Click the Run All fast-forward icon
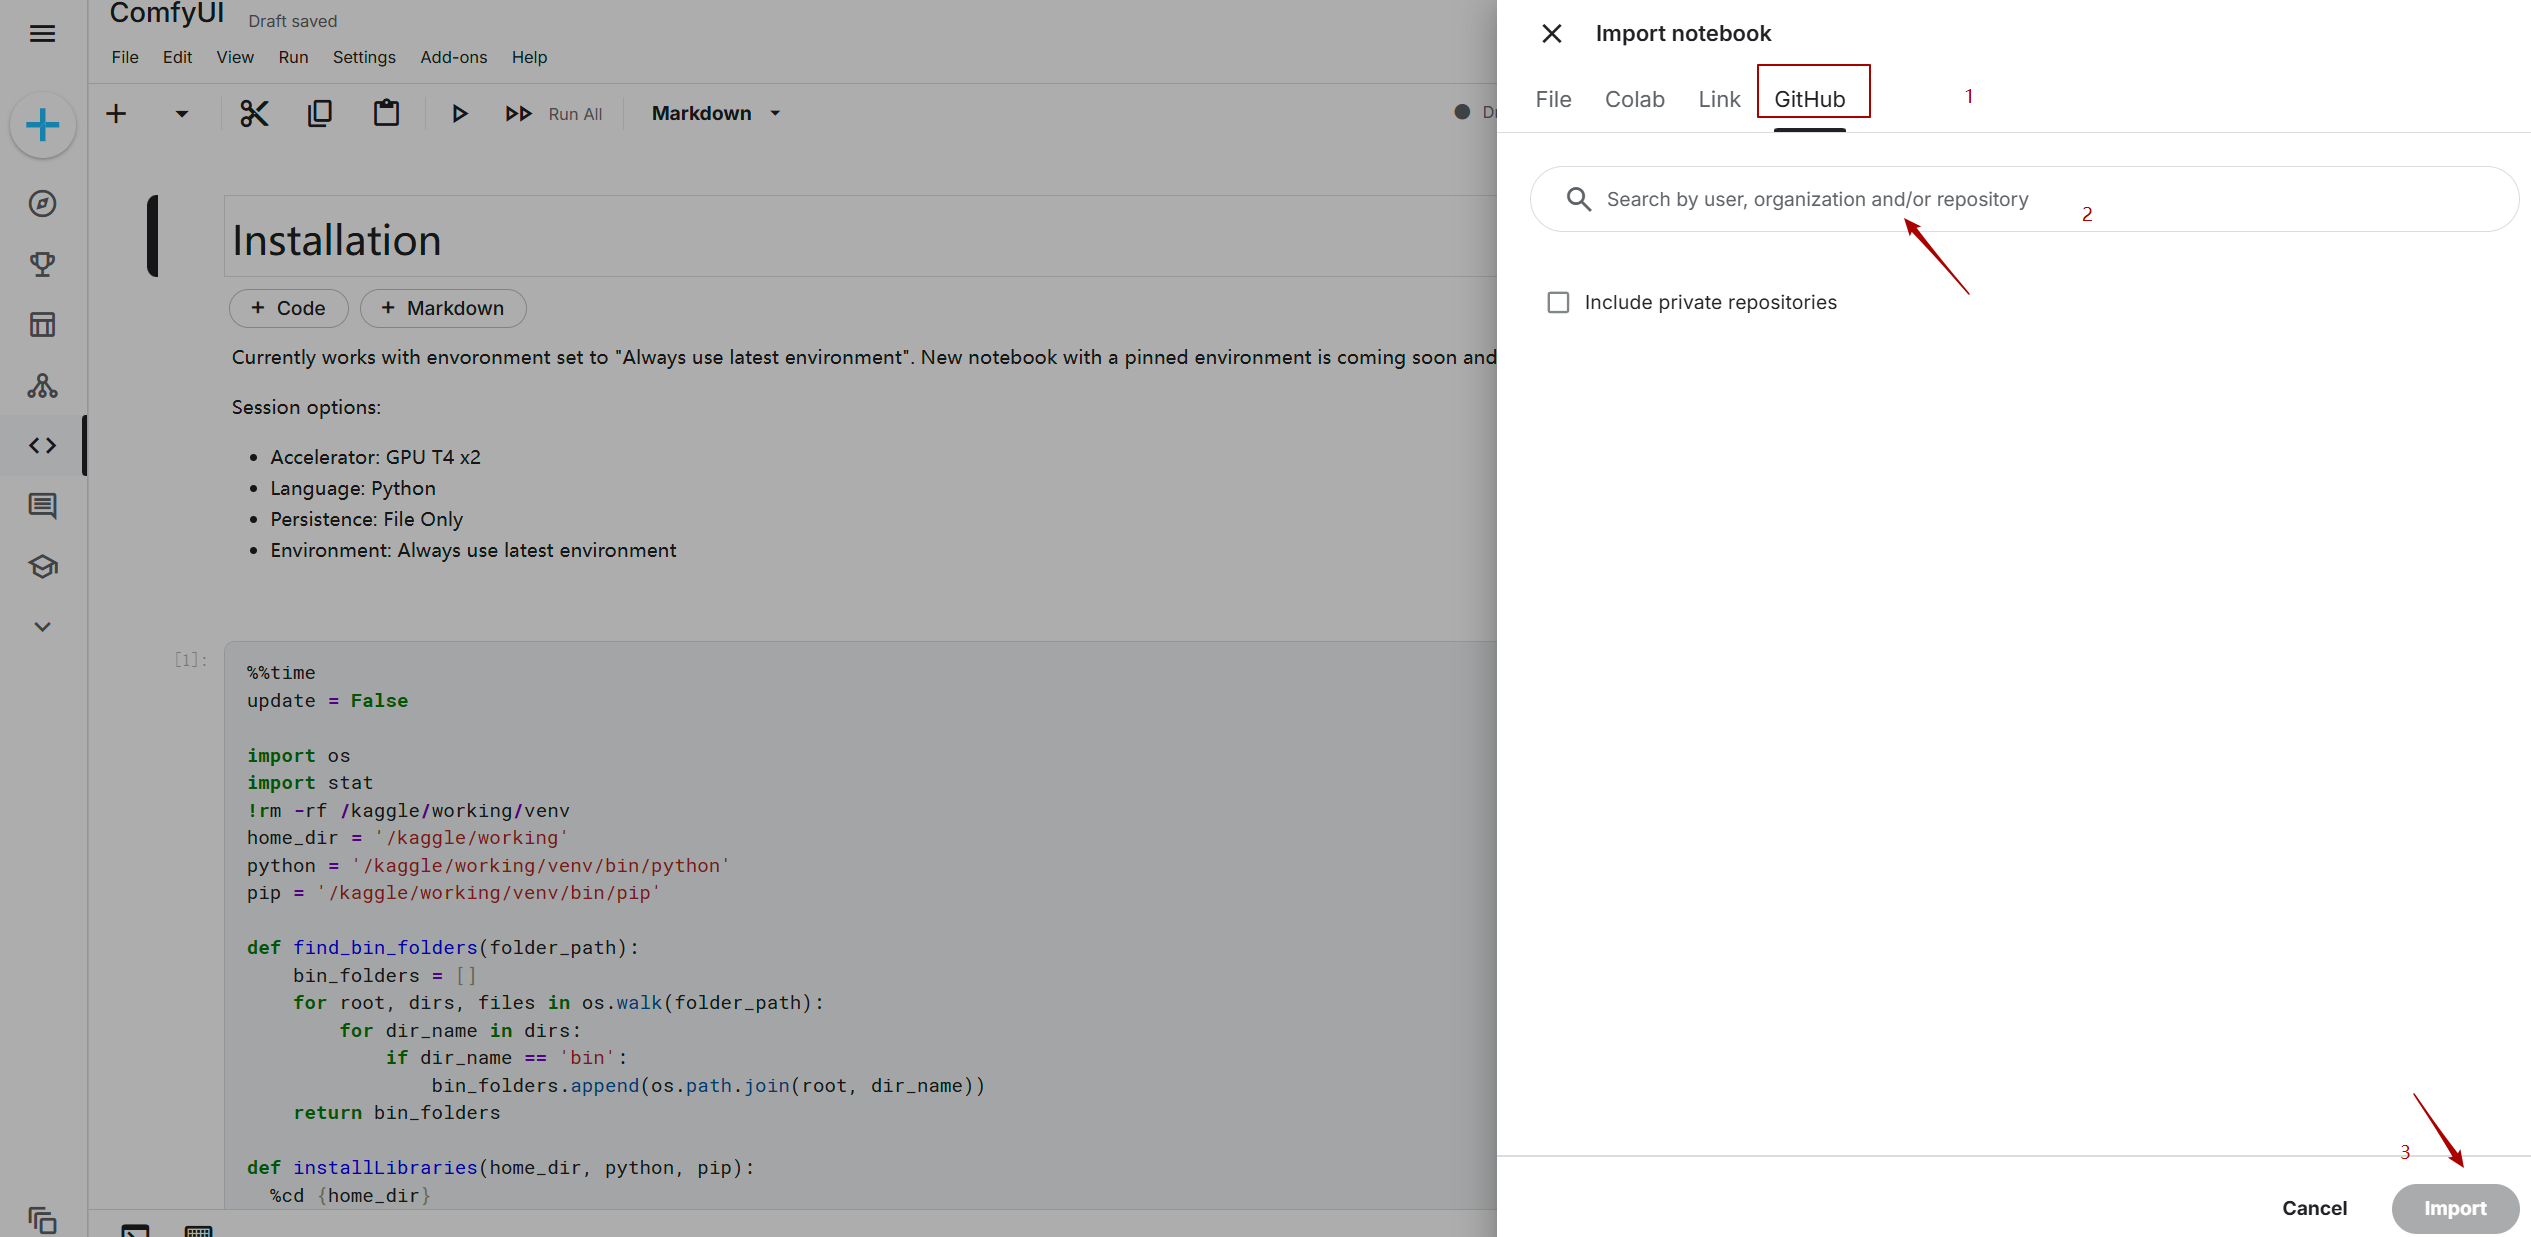2531x1237 pixels. 518,113
